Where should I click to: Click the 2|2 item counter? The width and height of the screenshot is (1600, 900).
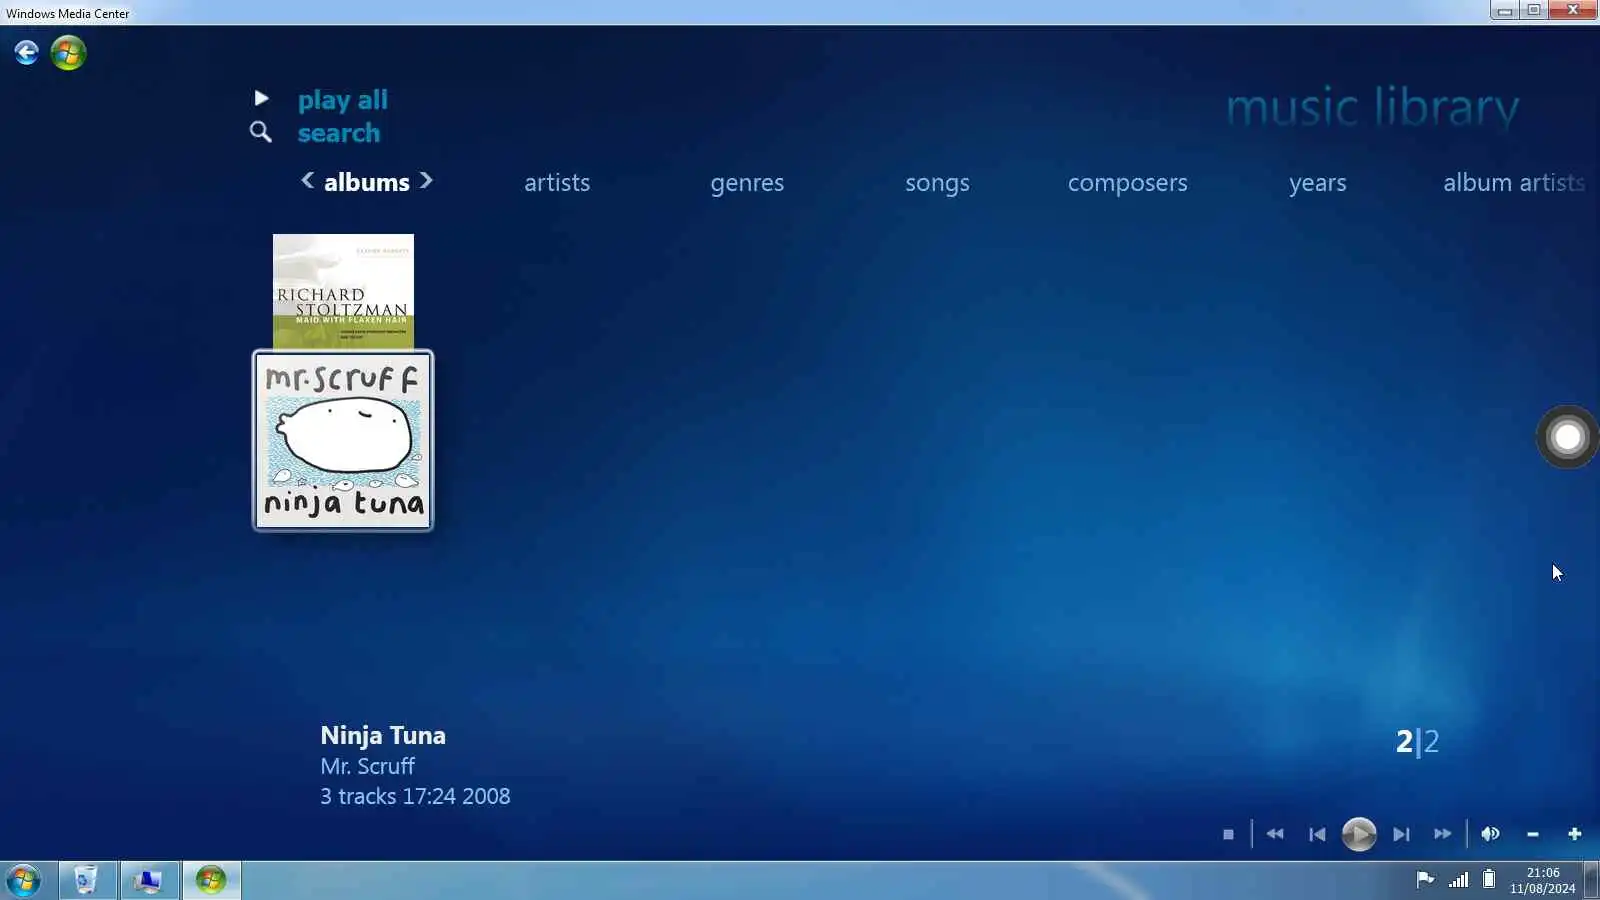coord(1417,741)
